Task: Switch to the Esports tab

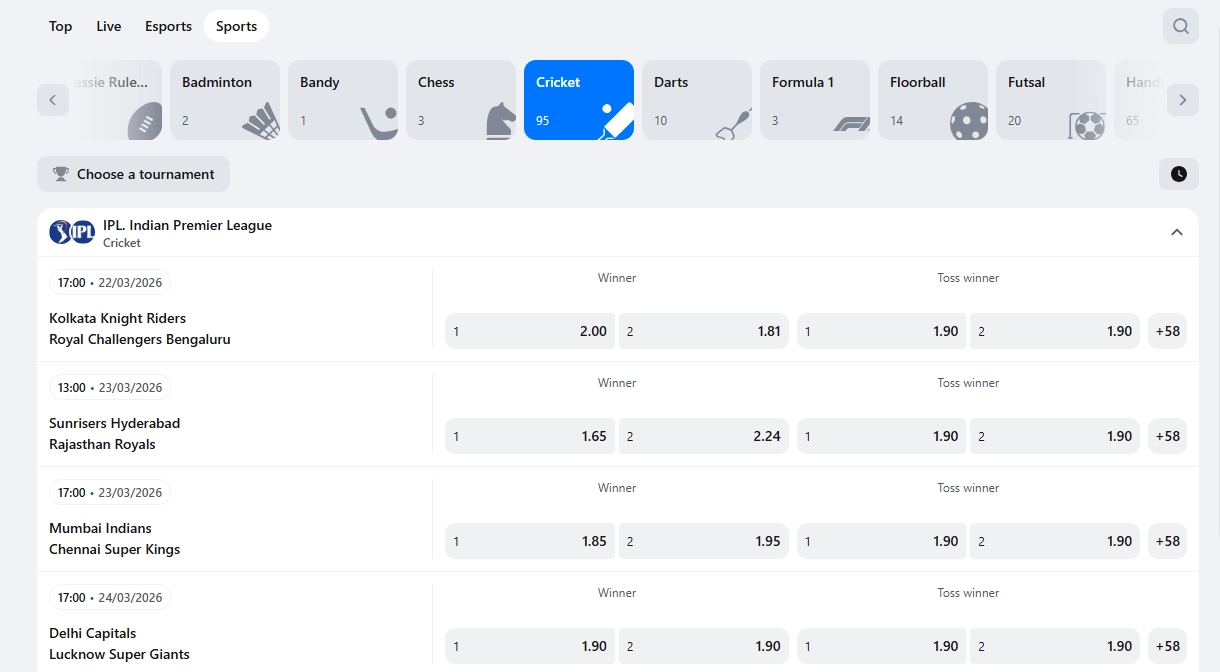Action: pos(168,26)
